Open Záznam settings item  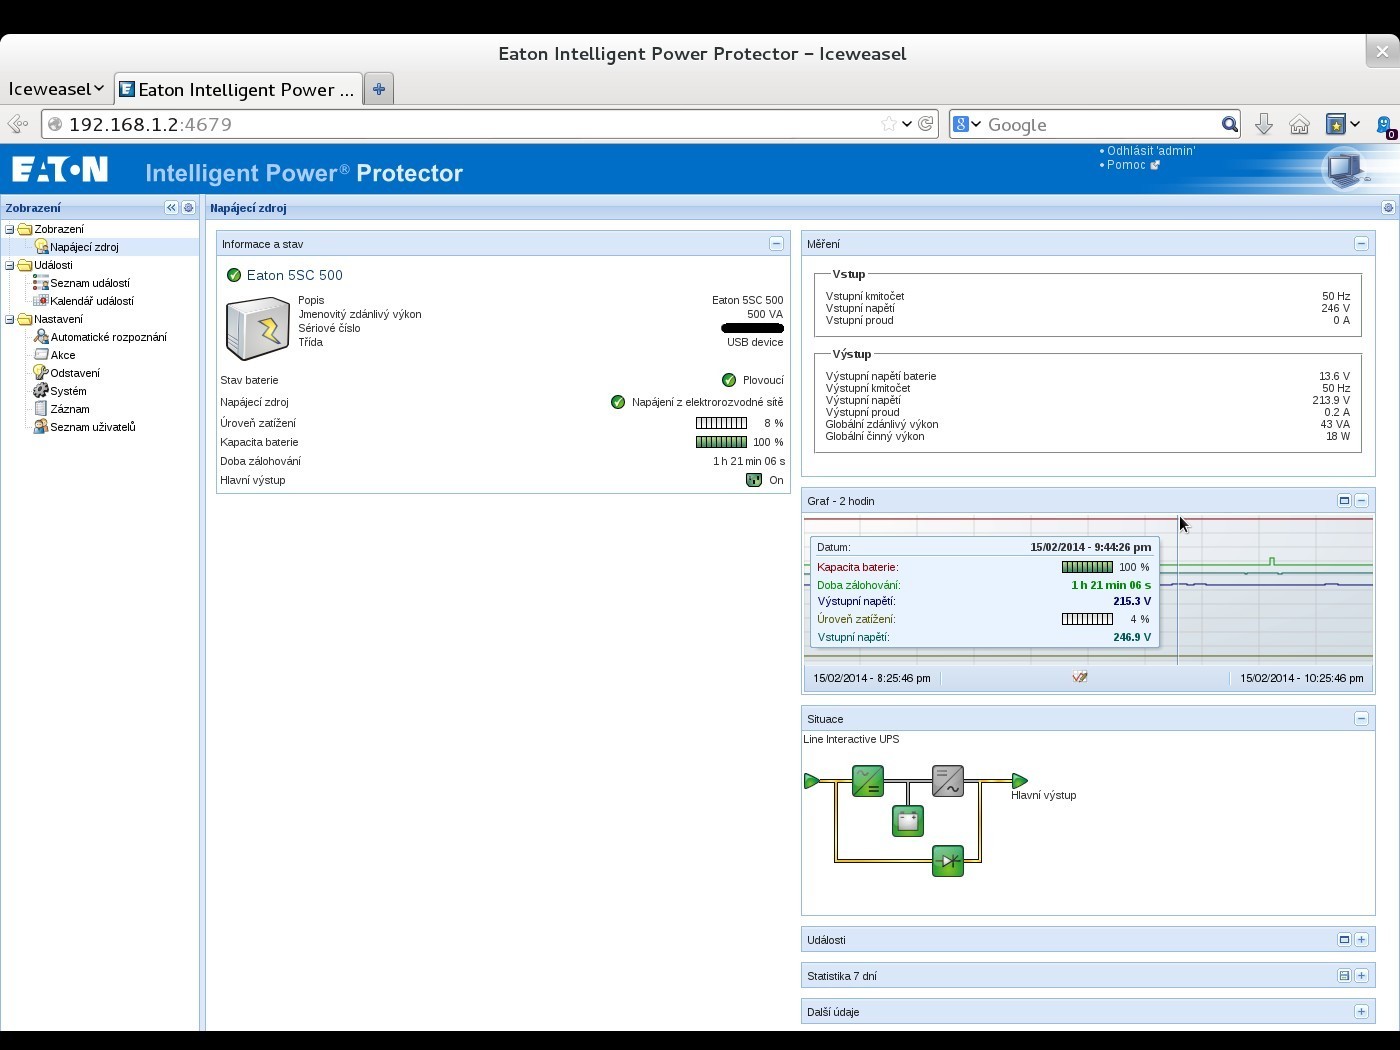[70, 409]
